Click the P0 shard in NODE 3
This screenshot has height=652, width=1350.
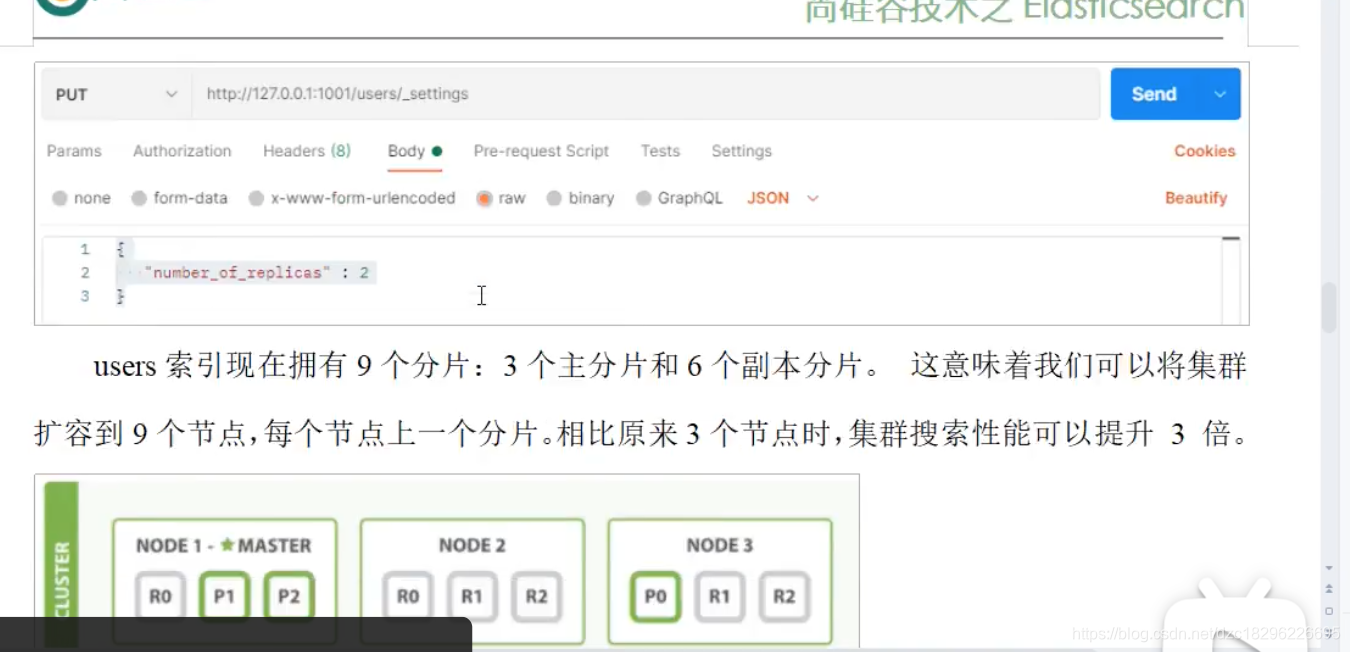pyautogui.click(x=655, y=596)
